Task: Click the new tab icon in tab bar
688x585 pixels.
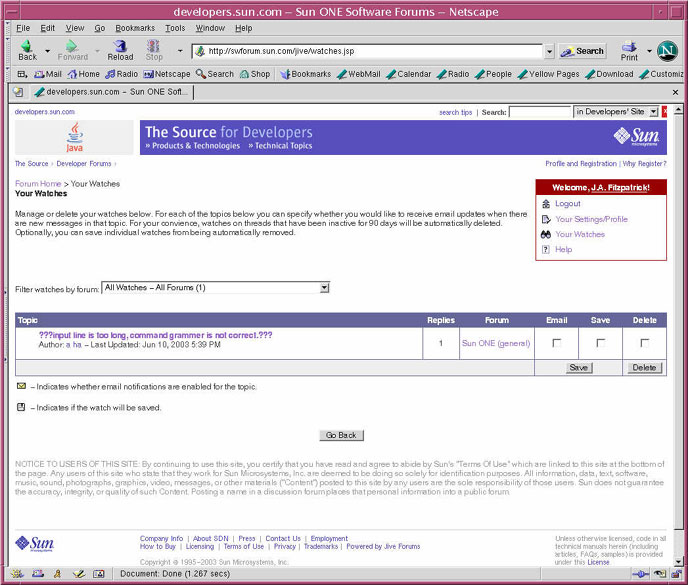Action: point(18,92)
